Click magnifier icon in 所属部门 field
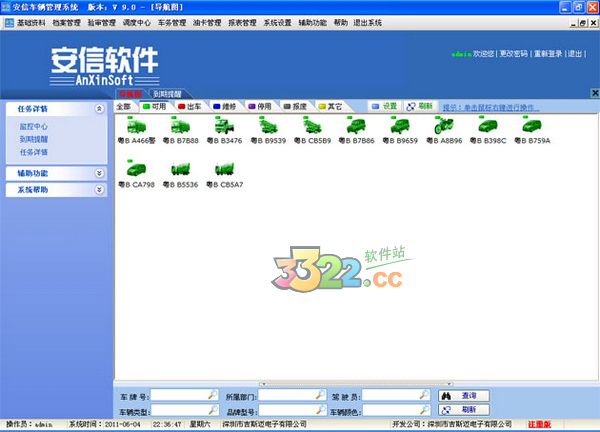 321,395
